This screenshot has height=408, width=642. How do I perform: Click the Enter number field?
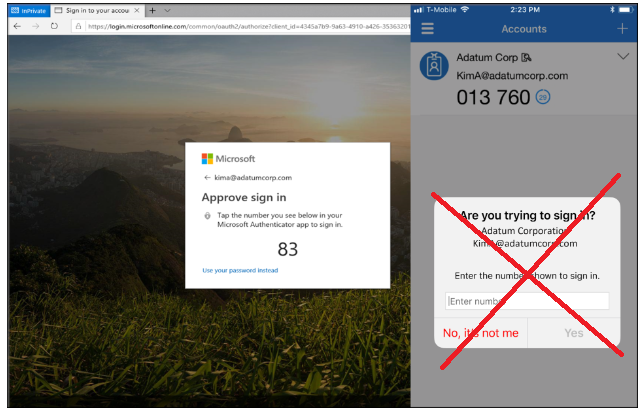527,301
